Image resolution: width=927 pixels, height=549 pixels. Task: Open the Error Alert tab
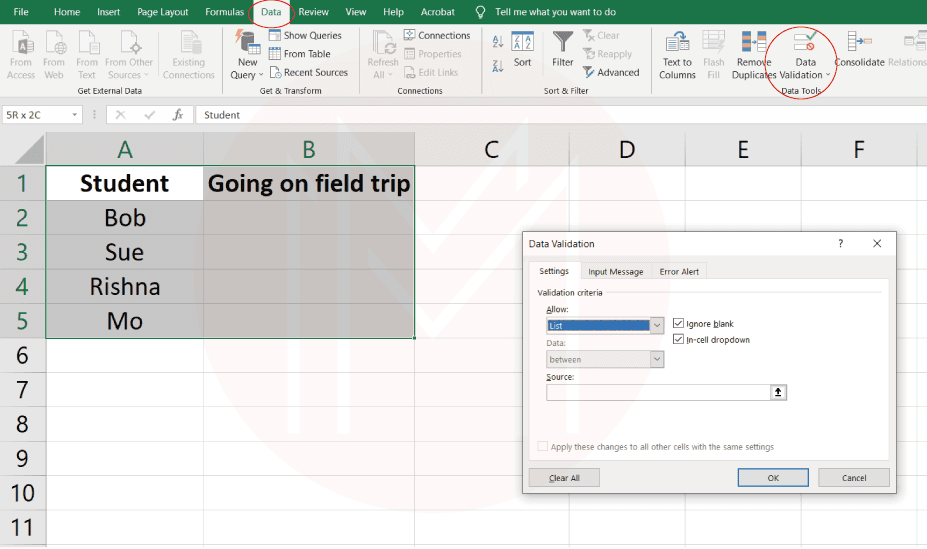point(679,271)
